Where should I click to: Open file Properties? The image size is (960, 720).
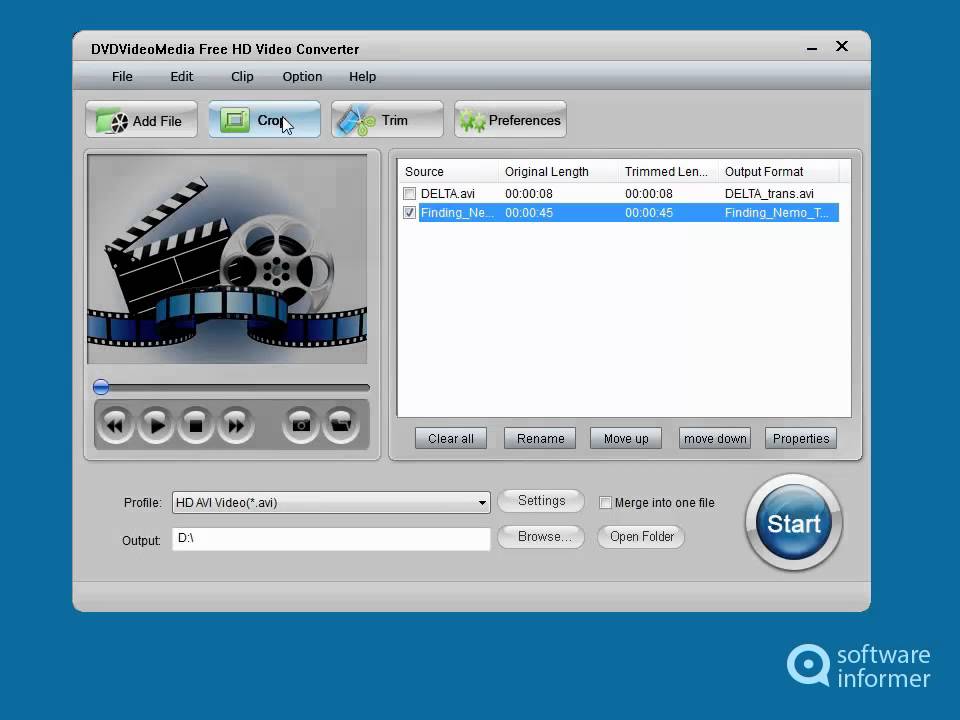click(x=801, y=438)
